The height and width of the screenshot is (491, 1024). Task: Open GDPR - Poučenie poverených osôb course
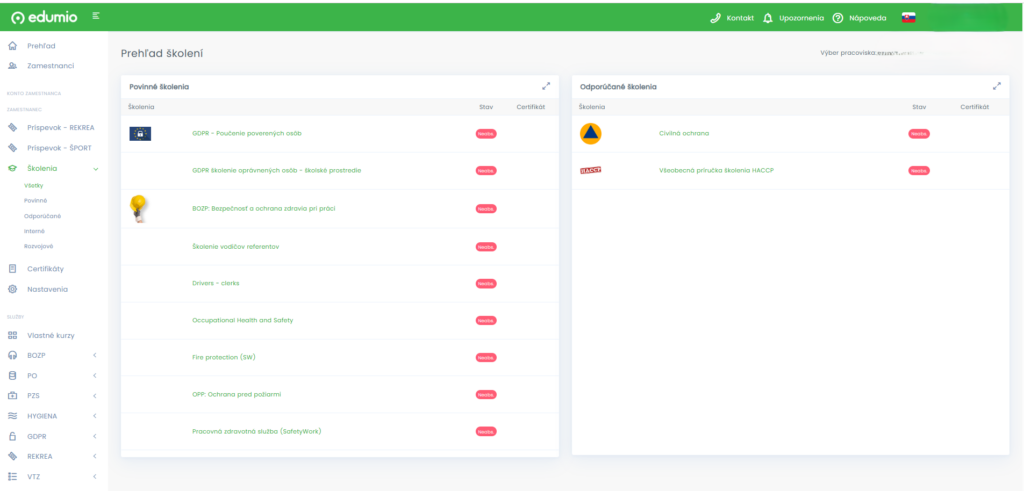click(246, 133)
